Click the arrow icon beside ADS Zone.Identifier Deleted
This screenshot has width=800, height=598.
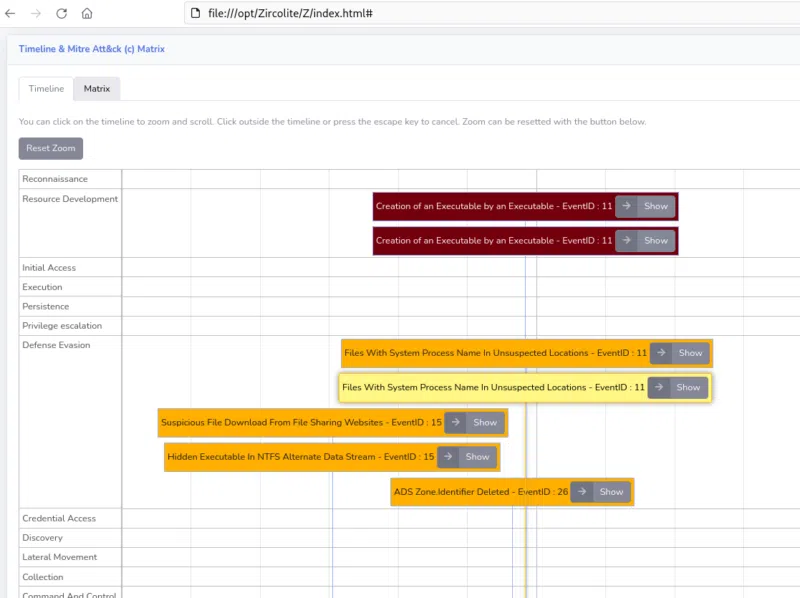pyautogui.click(x=581, y=491)
